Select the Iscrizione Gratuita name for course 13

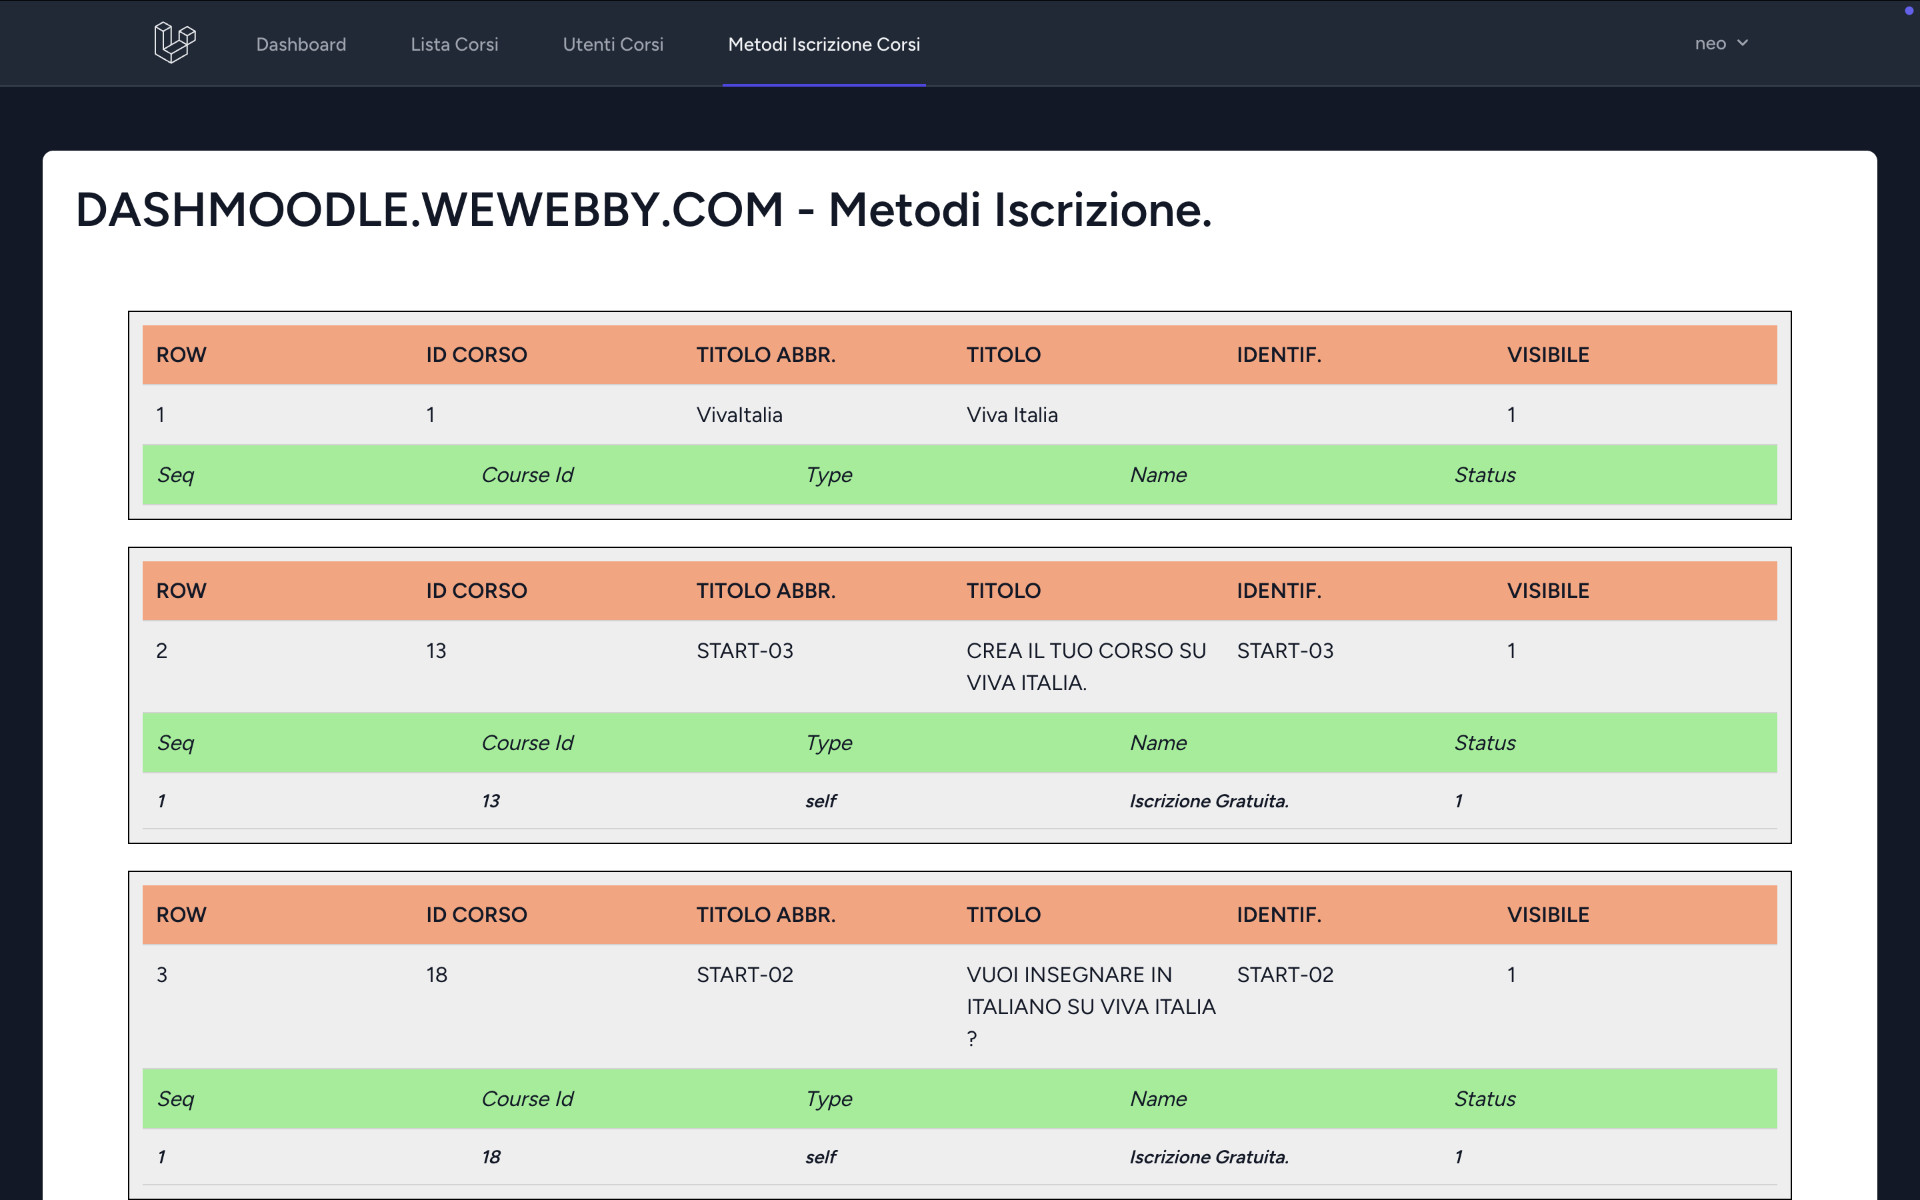pos(1208,800)
